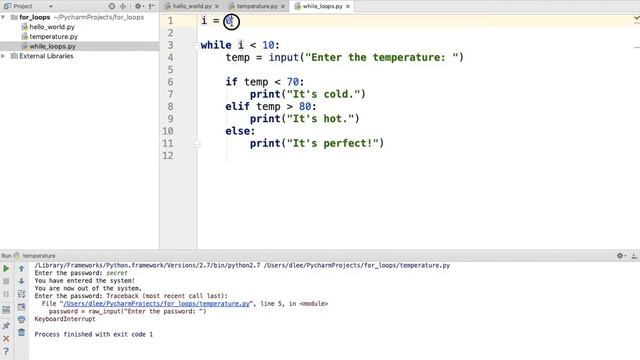The width and height of the screenshot is (640, 360).
Task: Click print "It's cold." statement
Action: [x=308, y=94]
